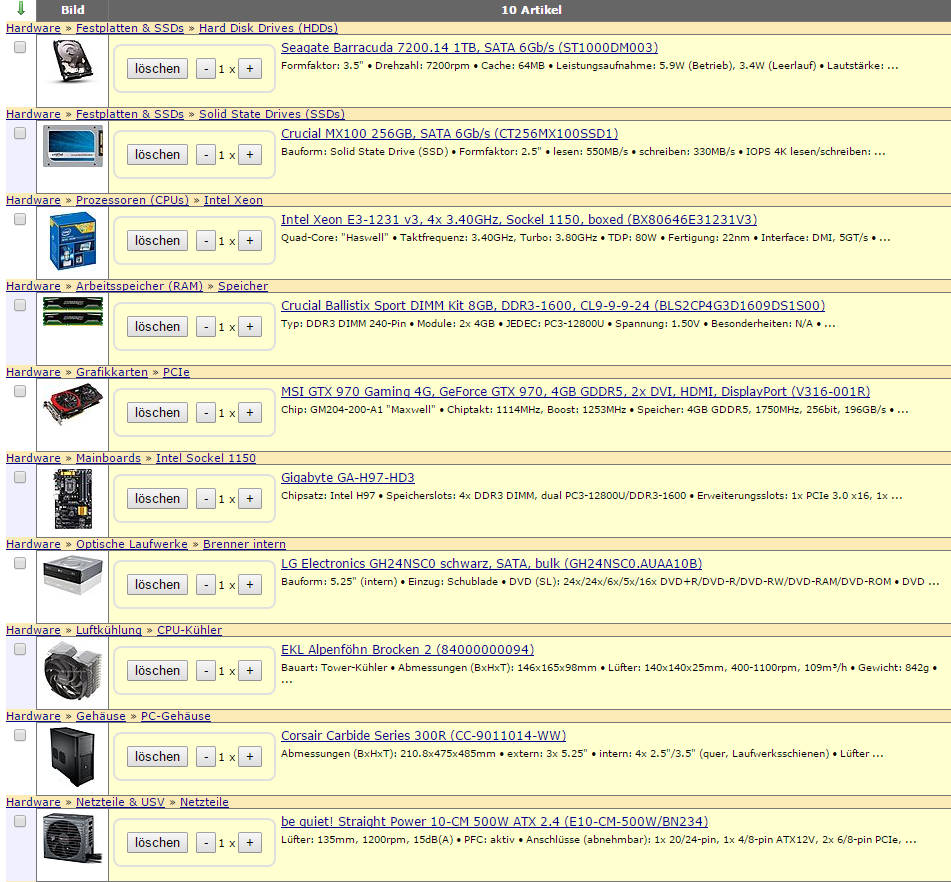Open the Crucial MX100 SSD thumbnail

(x=73, y=146)
